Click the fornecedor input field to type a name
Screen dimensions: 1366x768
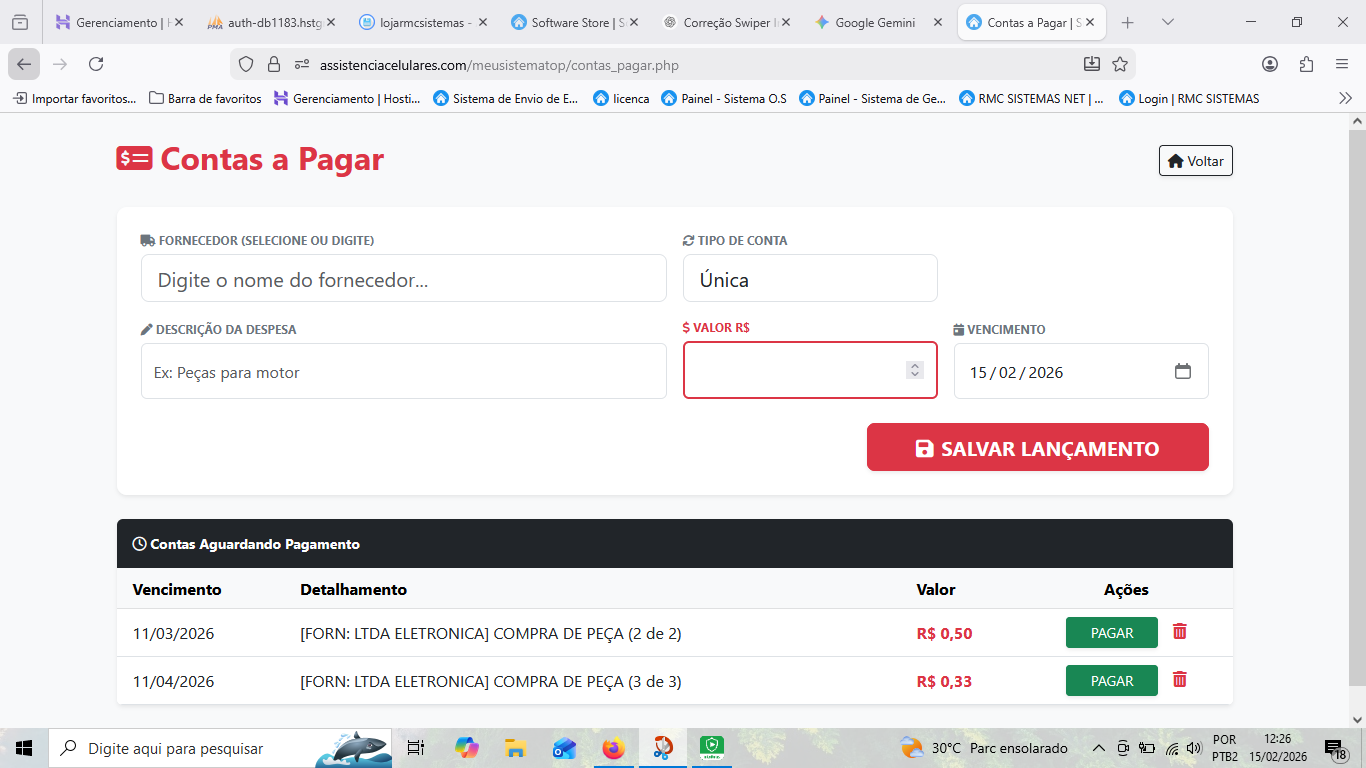pyautogui.click(x=403, y=278)
